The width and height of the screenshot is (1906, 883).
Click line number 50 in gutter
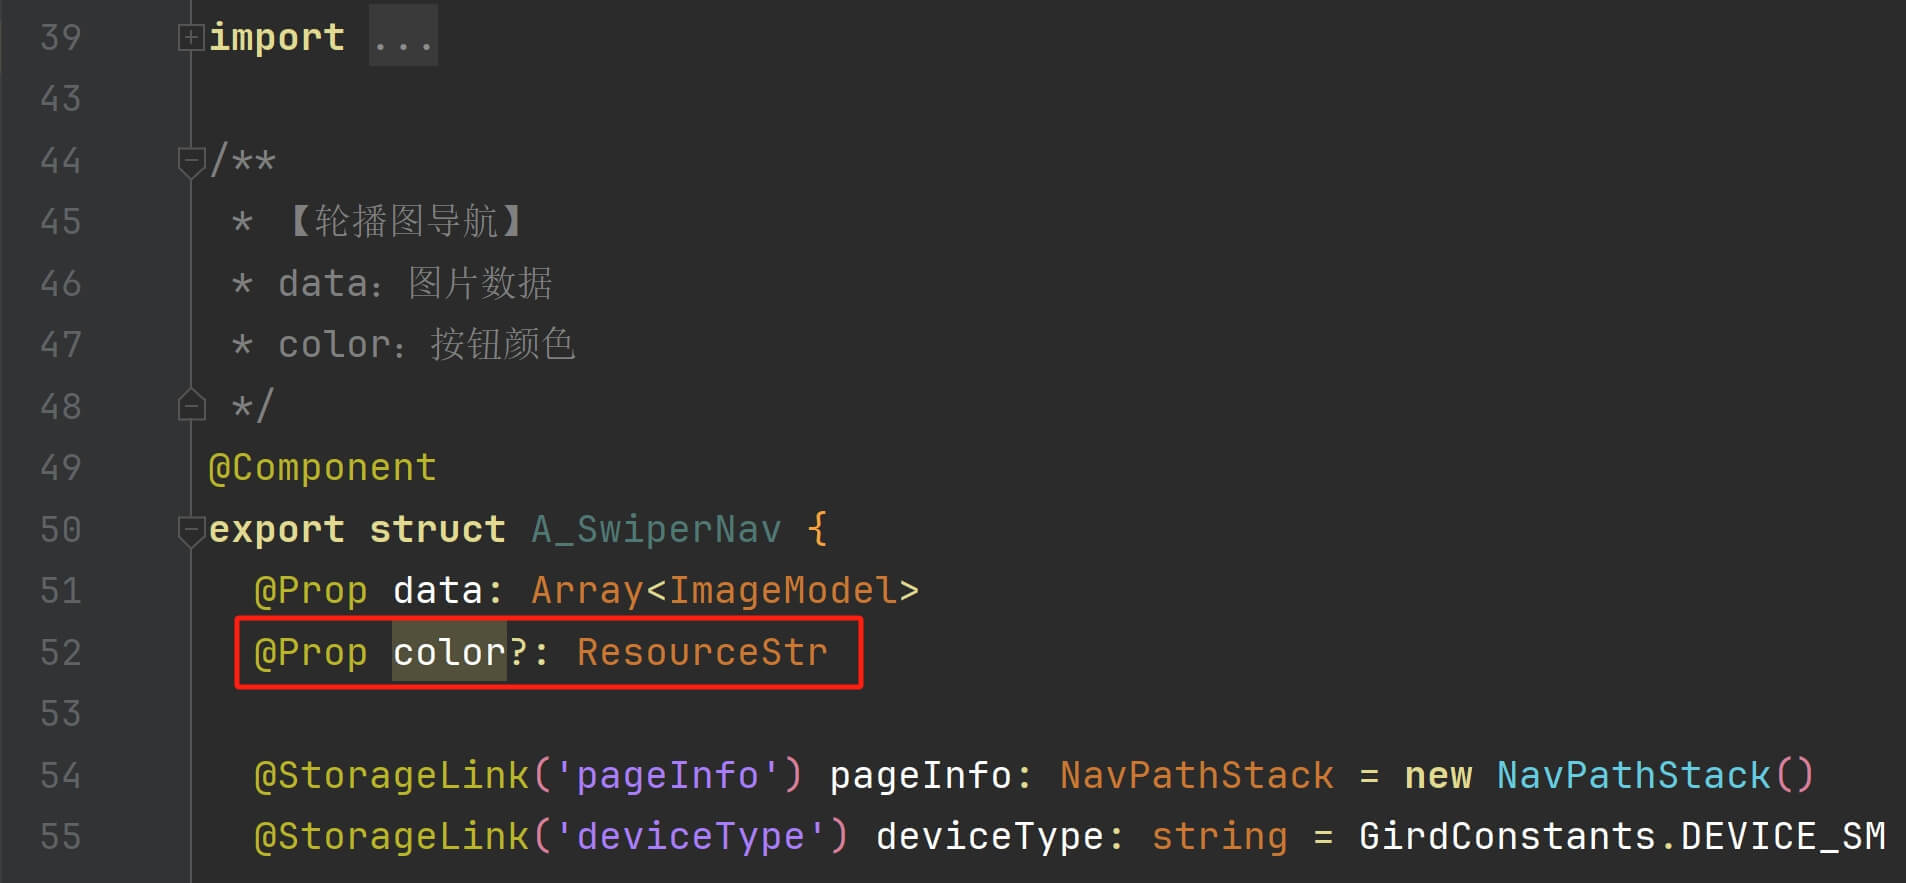tap(60, 529)
